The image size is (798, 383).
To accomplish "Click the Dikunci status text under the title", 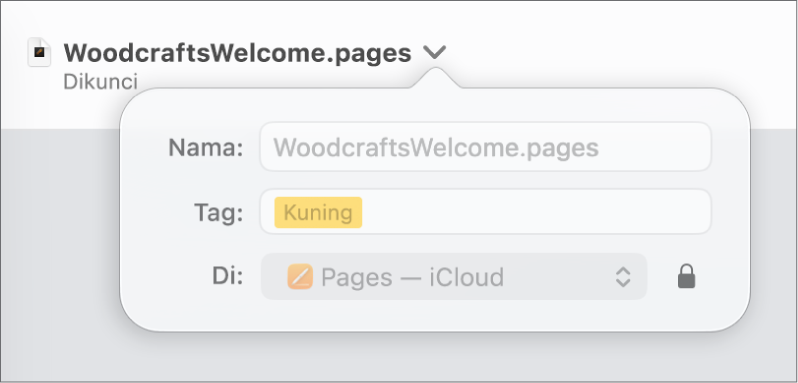I will coord(100,82).
